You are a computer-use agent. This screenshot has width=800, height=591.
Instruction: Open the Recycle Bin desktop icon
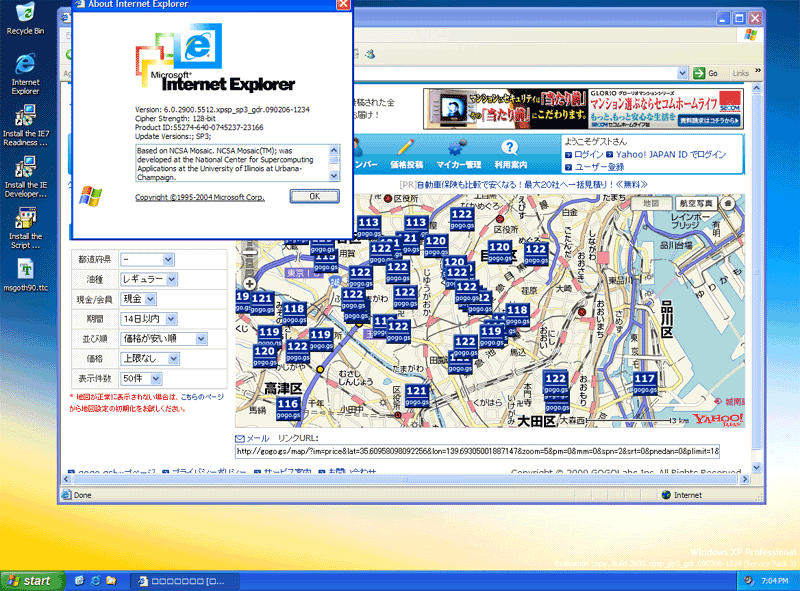click(25, 18)
